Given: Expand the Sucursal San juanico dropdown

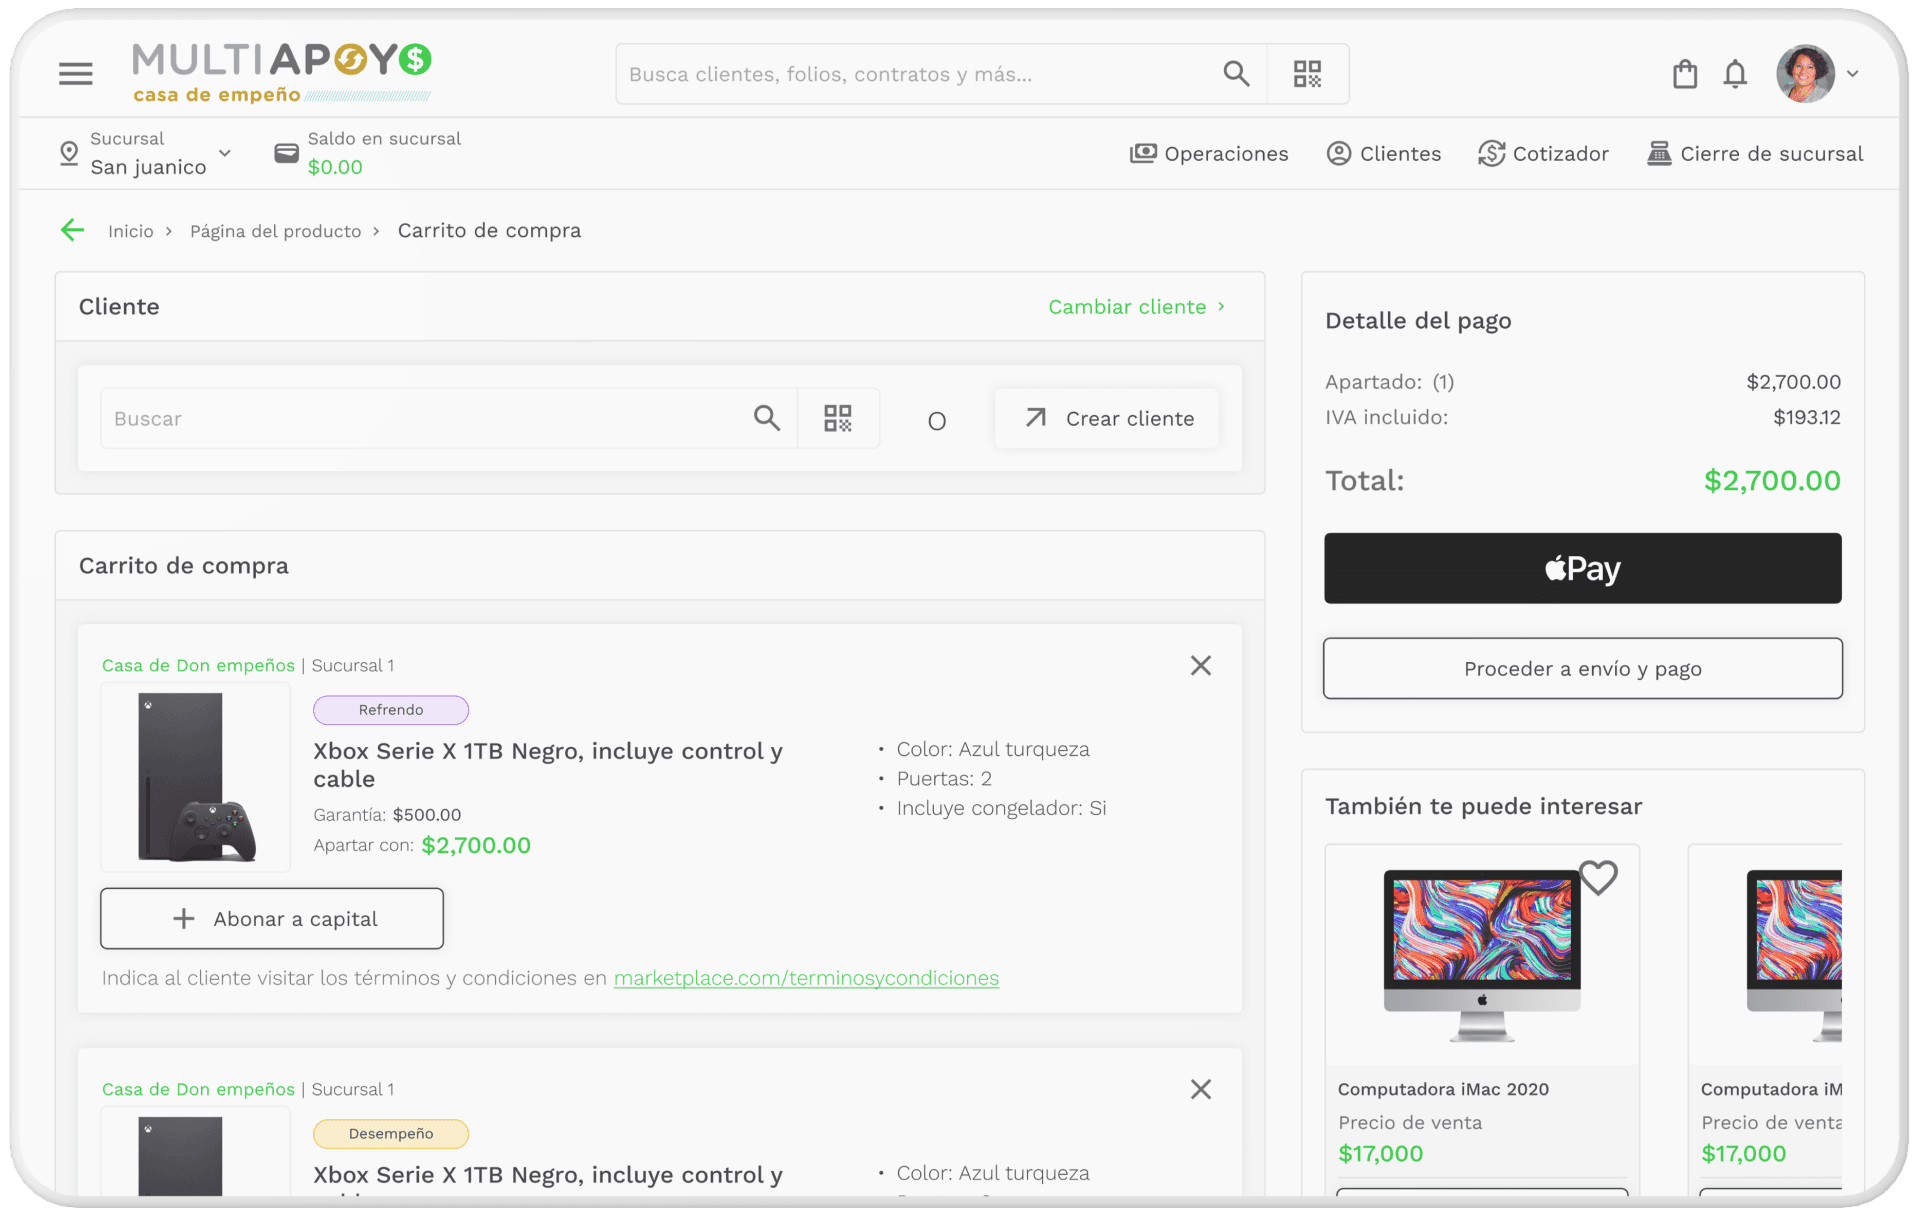Looking at the screenshot, I should click(x=224, y=154).
